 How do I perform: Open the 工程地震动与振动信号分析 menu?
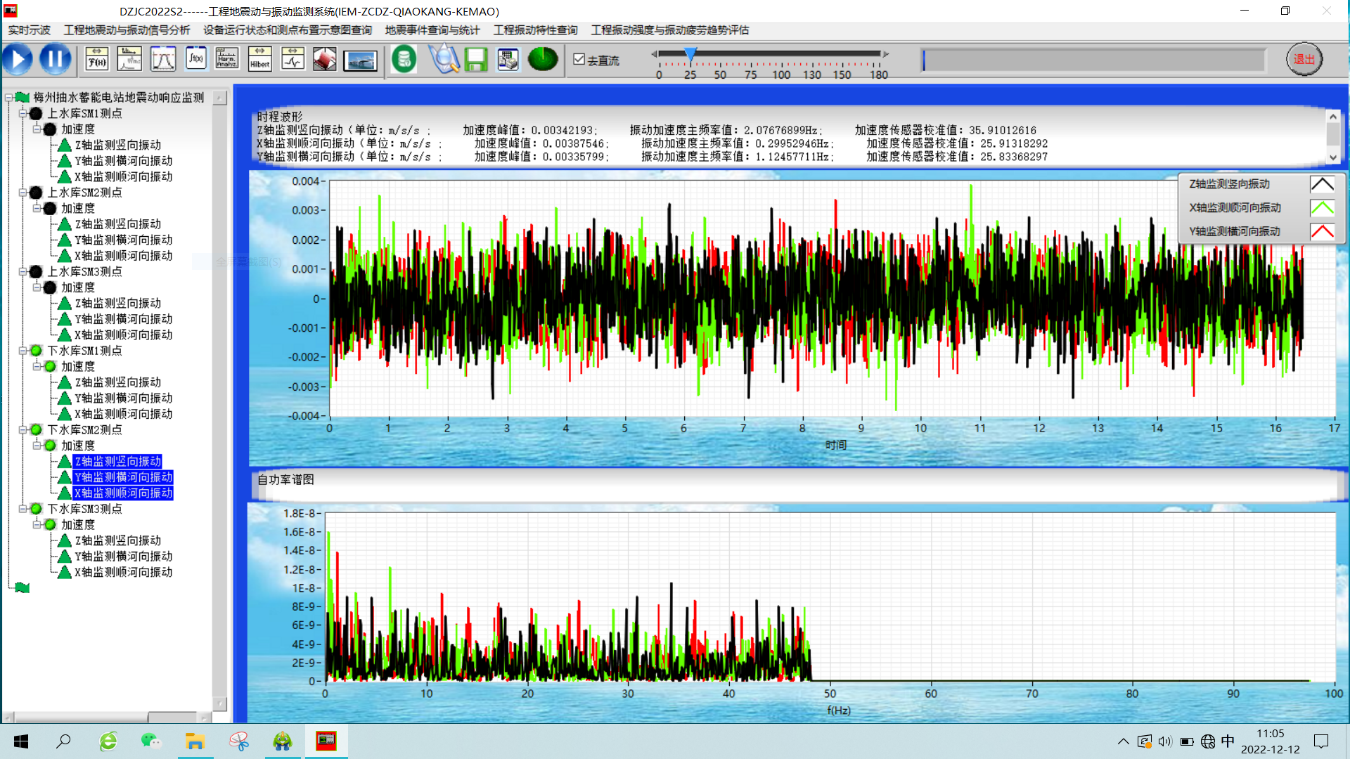127,30
